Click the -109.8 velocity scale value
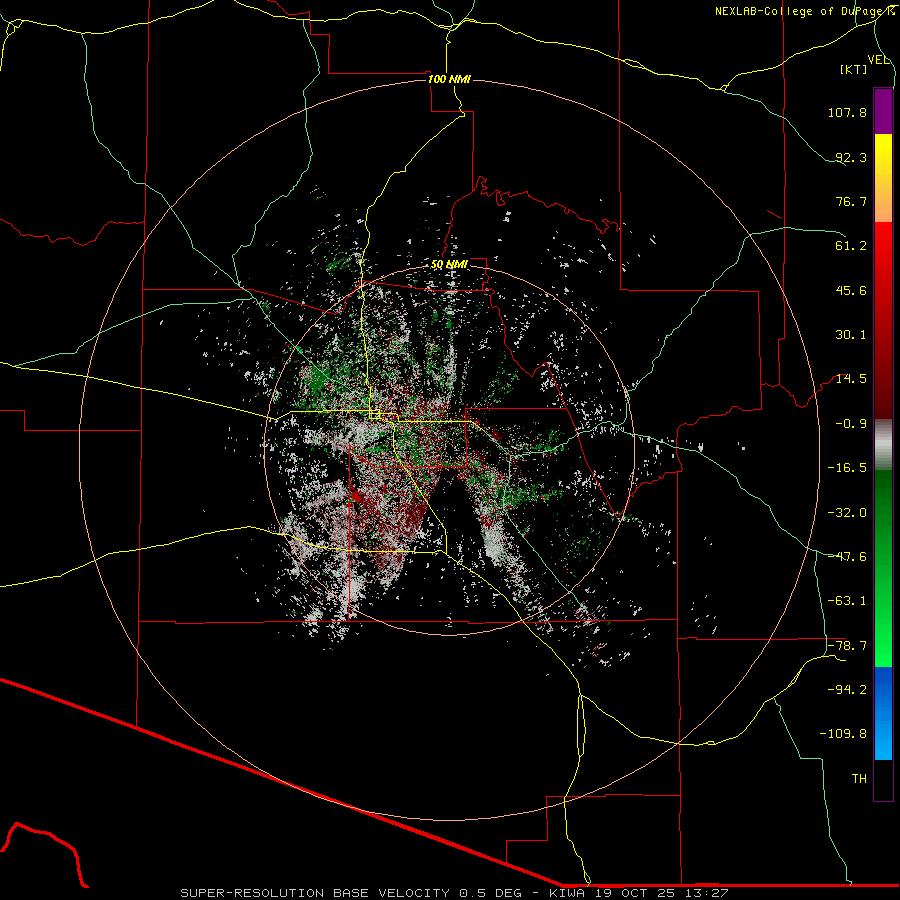Viewport: 900px width, 900px height. (843, 734)
